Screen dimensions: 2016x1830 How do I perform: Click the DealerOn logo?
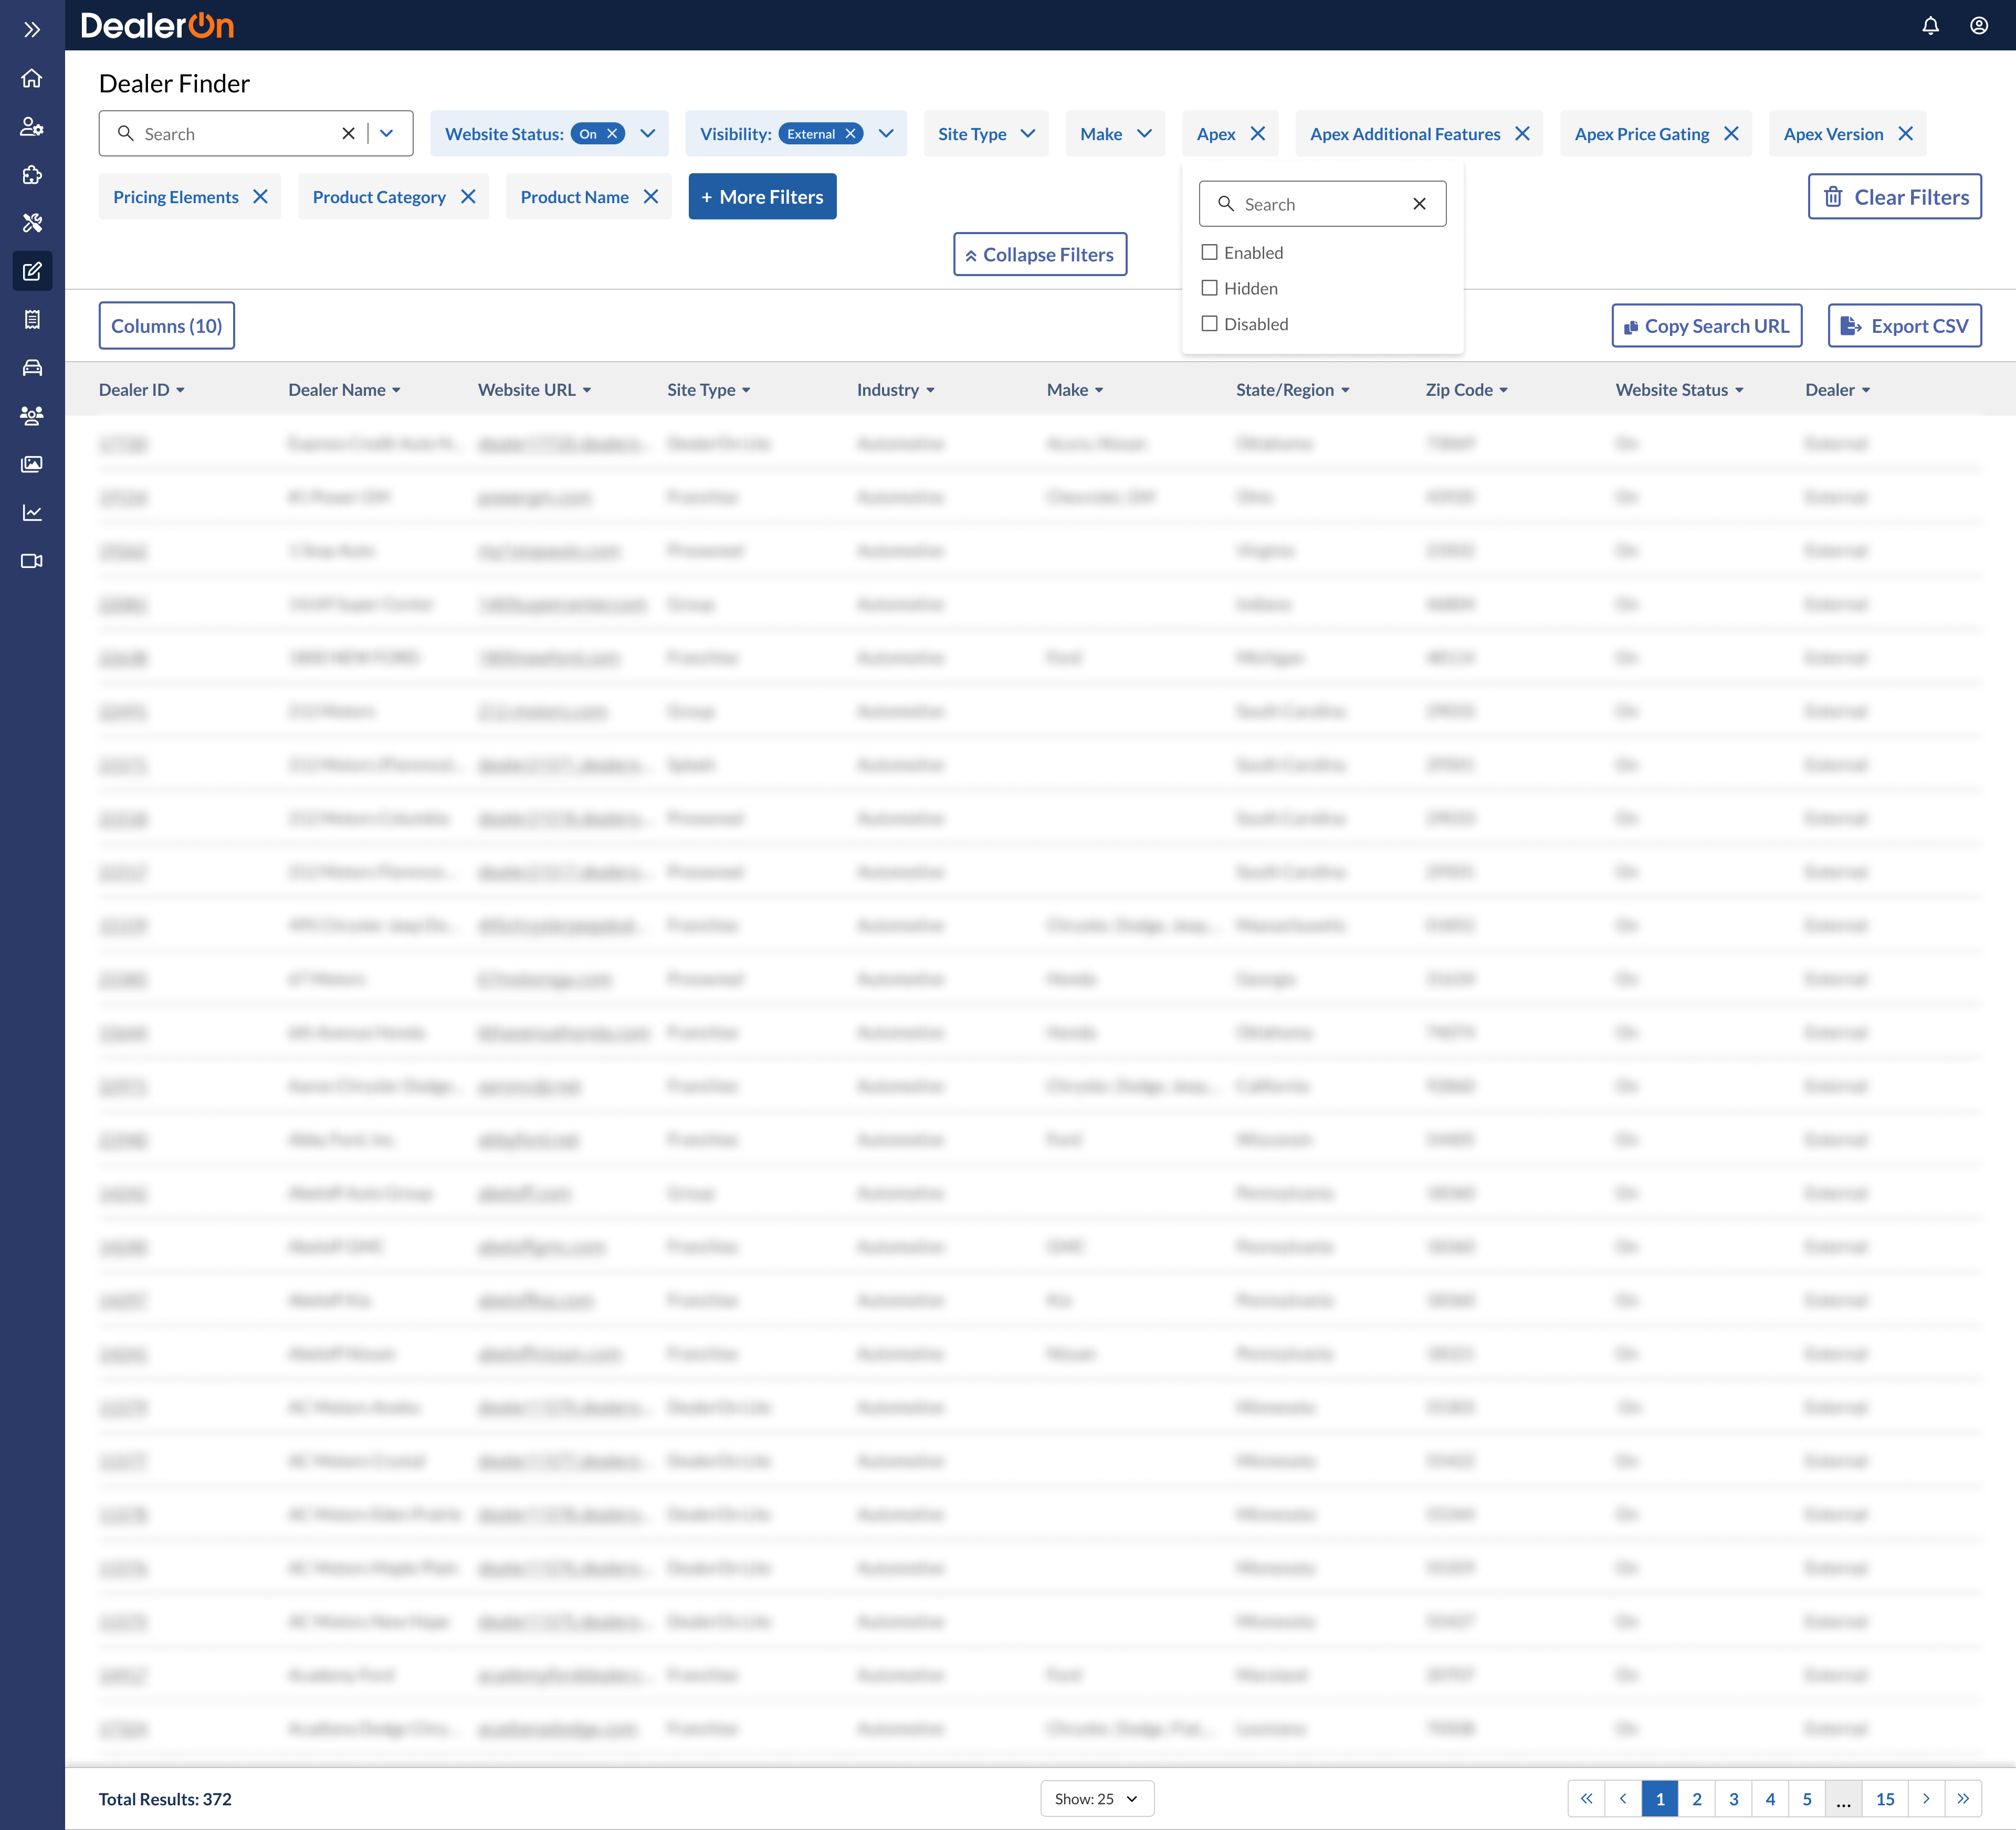tap(157, 26)
